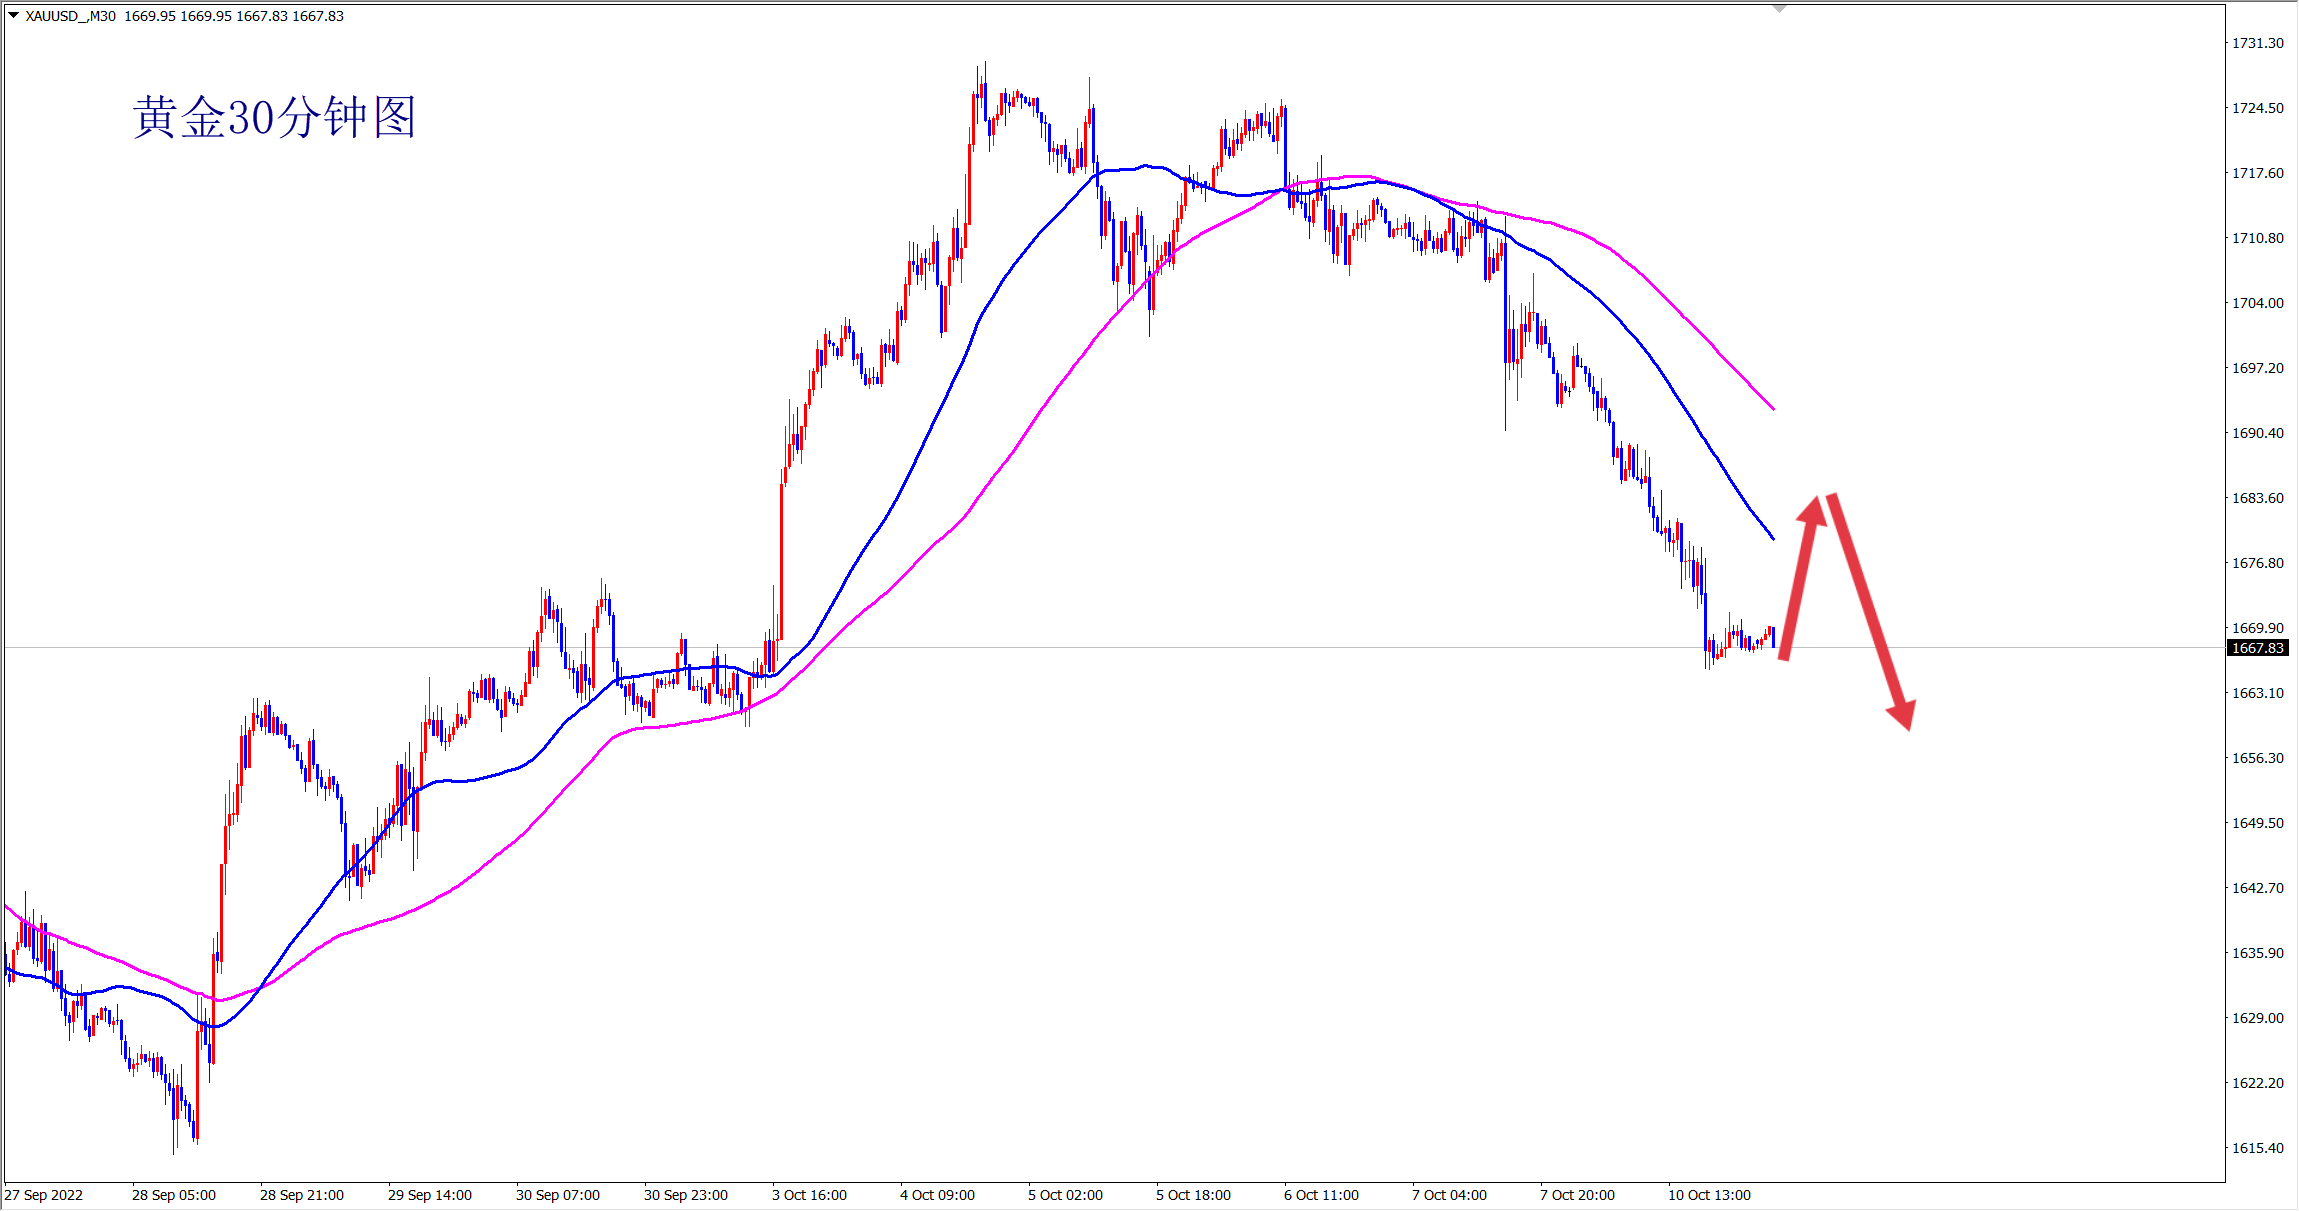Click the 1615.40 price scale label
This screenshot has width=2299, height=1211.
coord(2258,1148)
